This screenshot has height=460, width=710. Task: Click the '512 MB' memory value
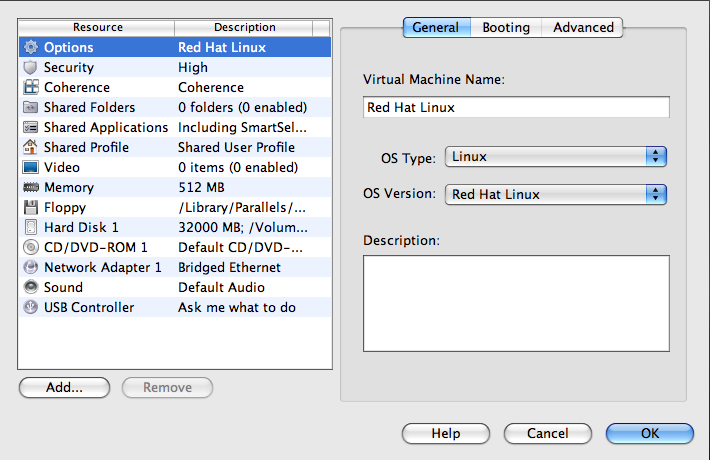point(201,187)
